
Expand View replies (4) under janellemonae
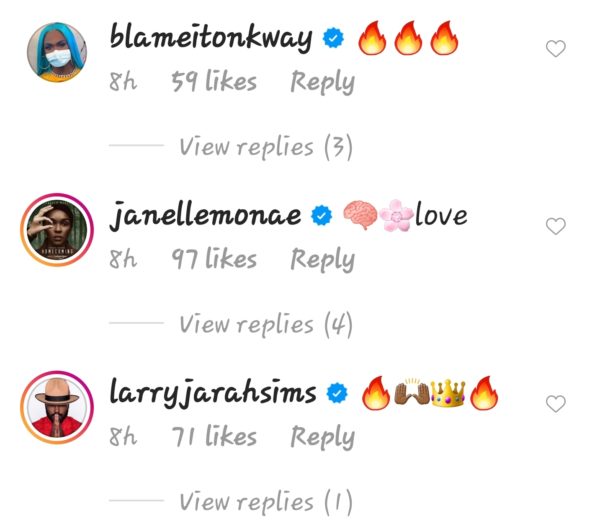[x=266, y=324]
